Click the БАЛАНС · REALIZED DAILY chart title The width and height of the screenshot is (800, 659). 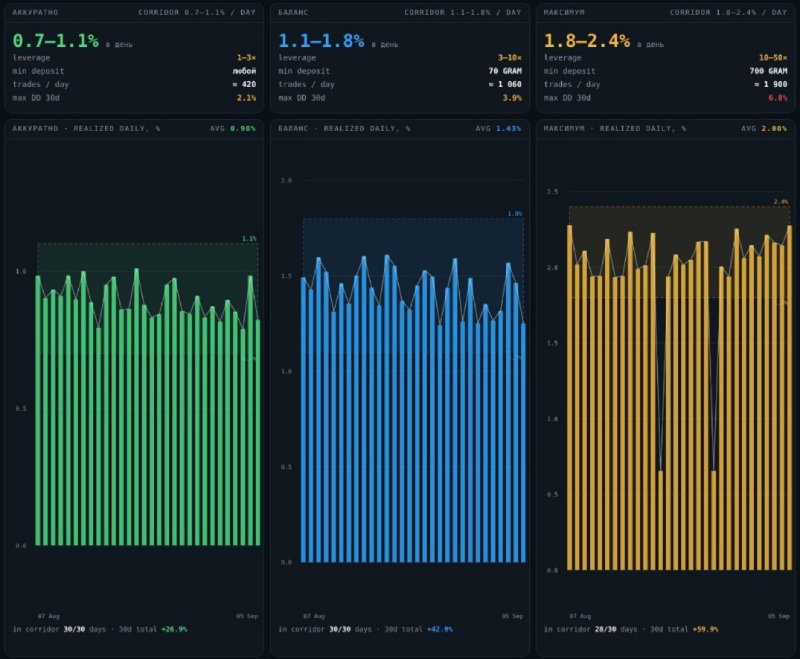[344, 129]
